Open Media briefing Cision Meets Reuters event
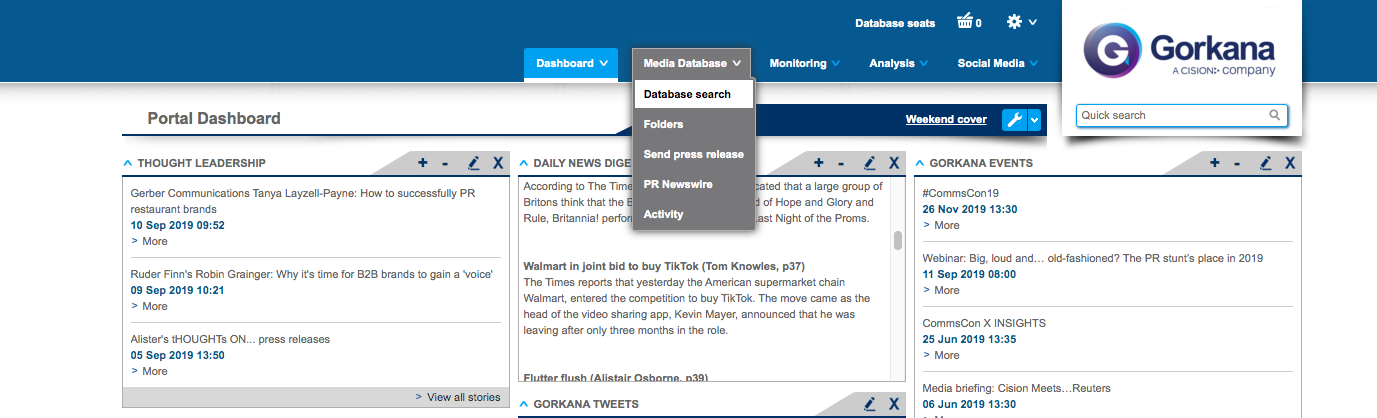Screen dimensions: 1377x418 click(x=1017, y=388)
